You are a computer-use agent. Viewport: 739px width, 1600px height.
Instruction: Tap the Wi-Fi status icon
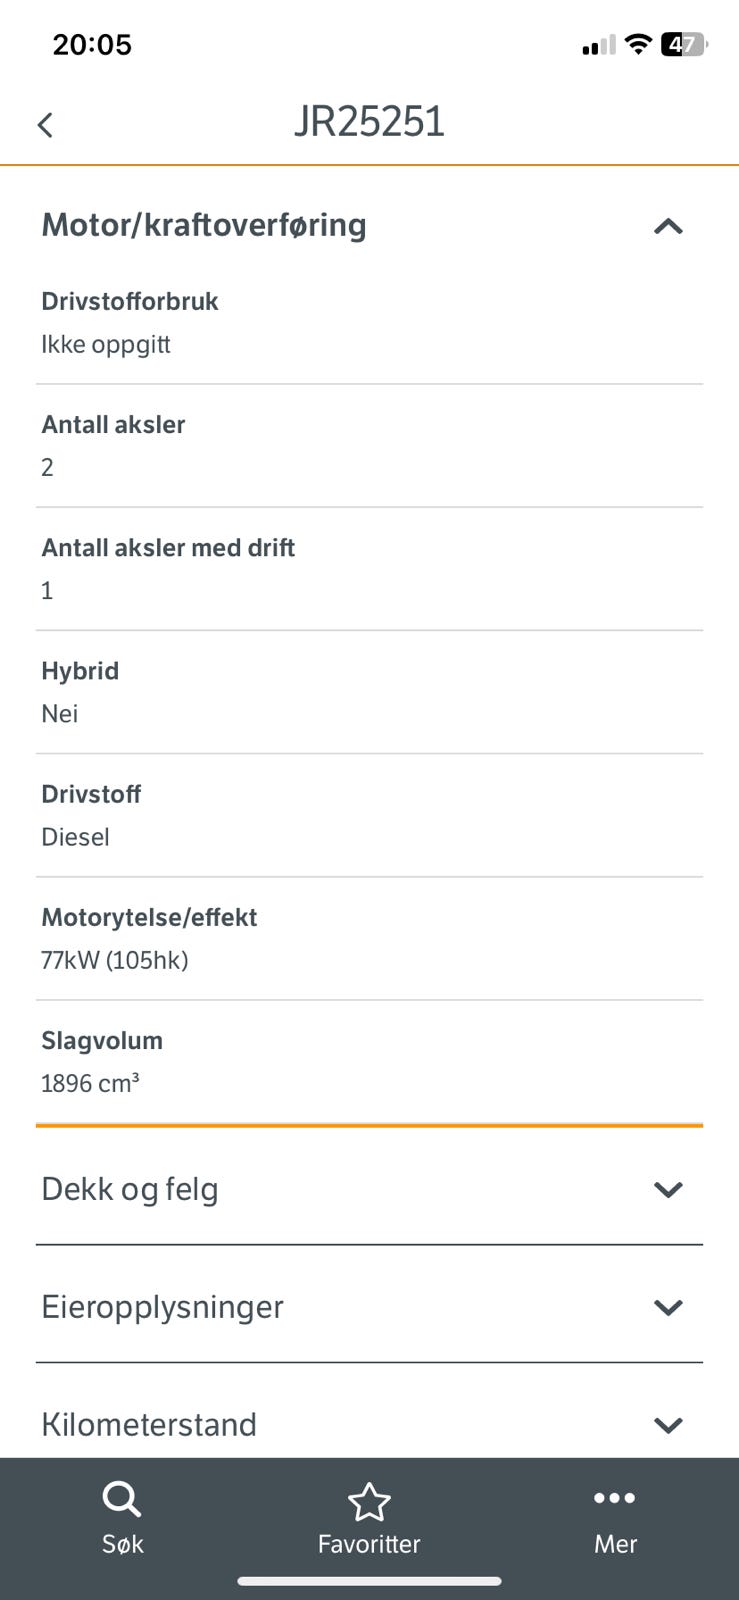tap(637, 45)
